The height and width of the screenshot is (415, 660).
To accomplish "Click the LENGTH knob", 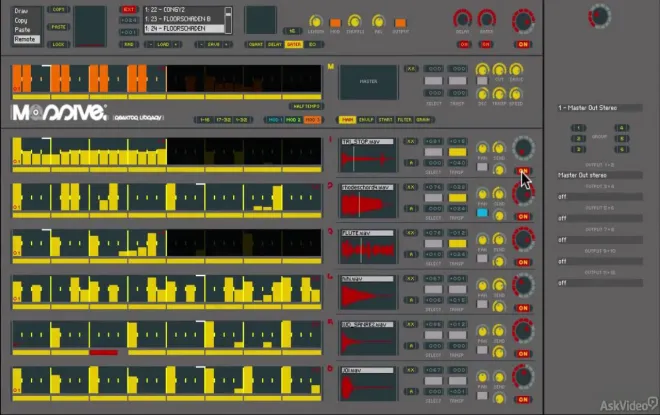I will pos(315,21).
